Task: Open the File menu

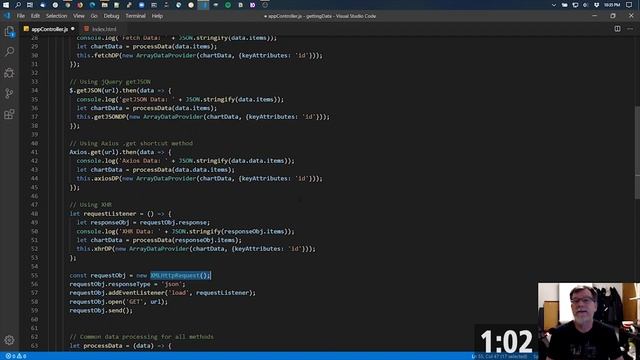Action: (x=20, y=16)
